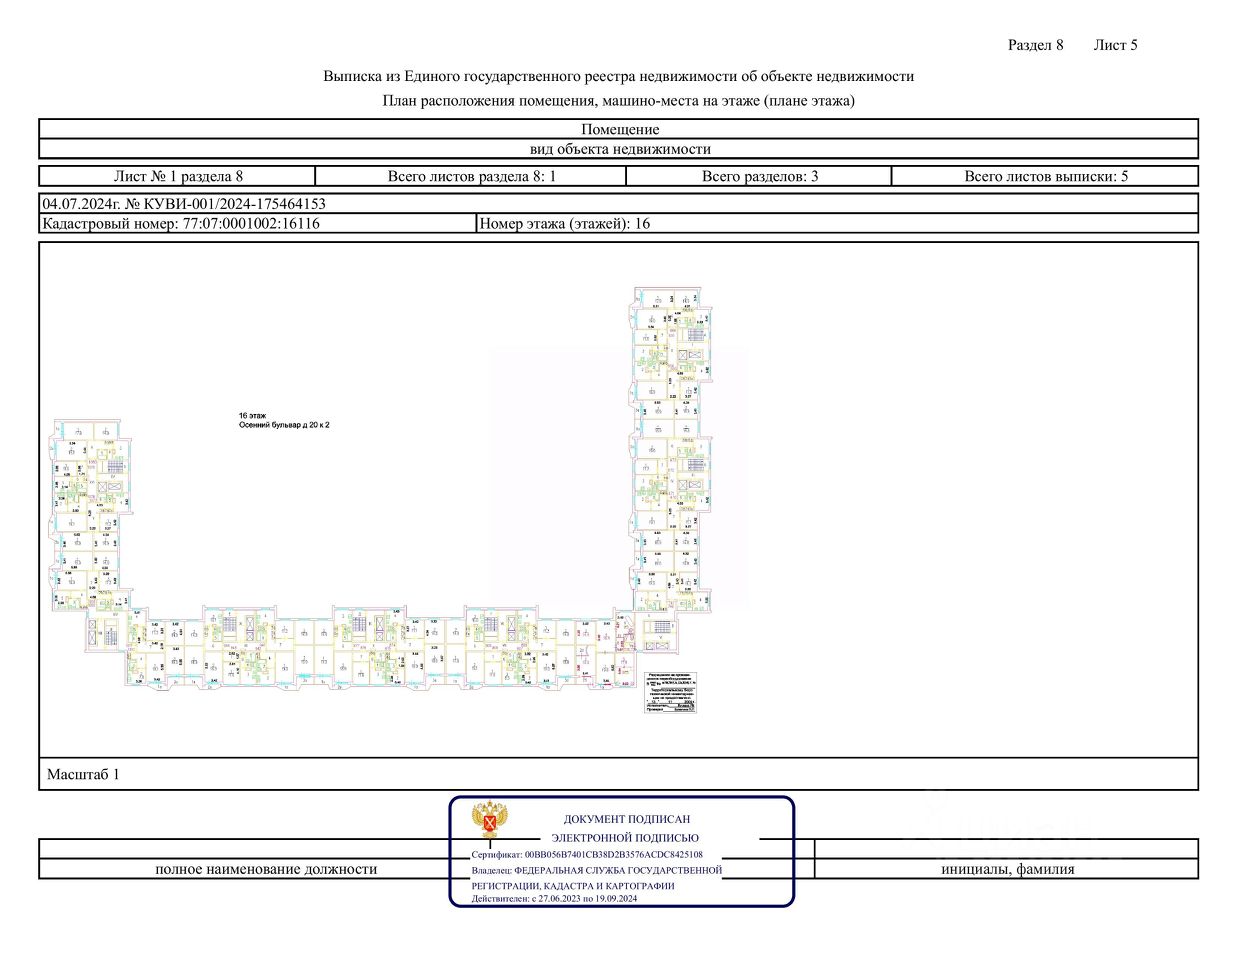Select the subtitle "План расположения помещения, машино-места"
The image size is (1238, 957).
(618, 100)
